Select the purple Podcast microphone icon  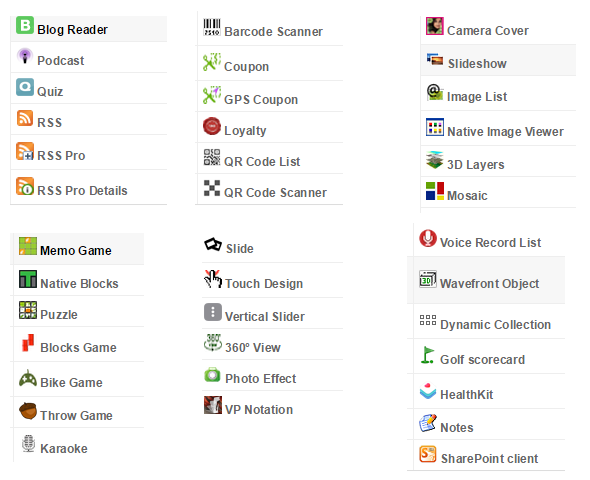(25, 56)
